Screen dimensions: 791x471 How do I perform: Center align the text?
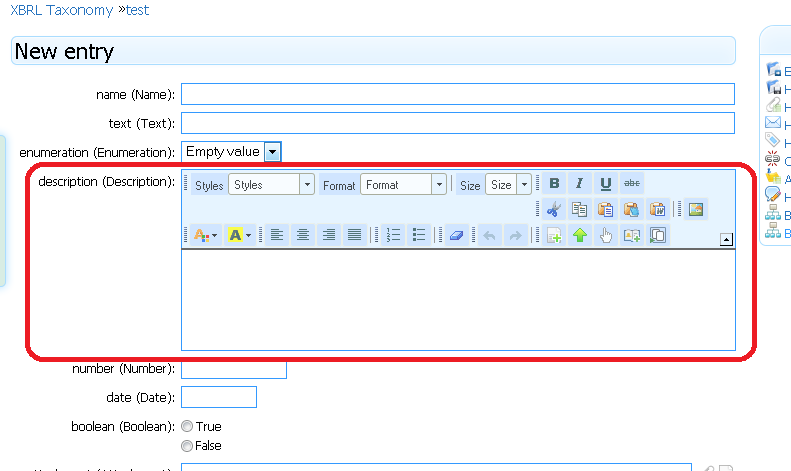tap(303, 235)
